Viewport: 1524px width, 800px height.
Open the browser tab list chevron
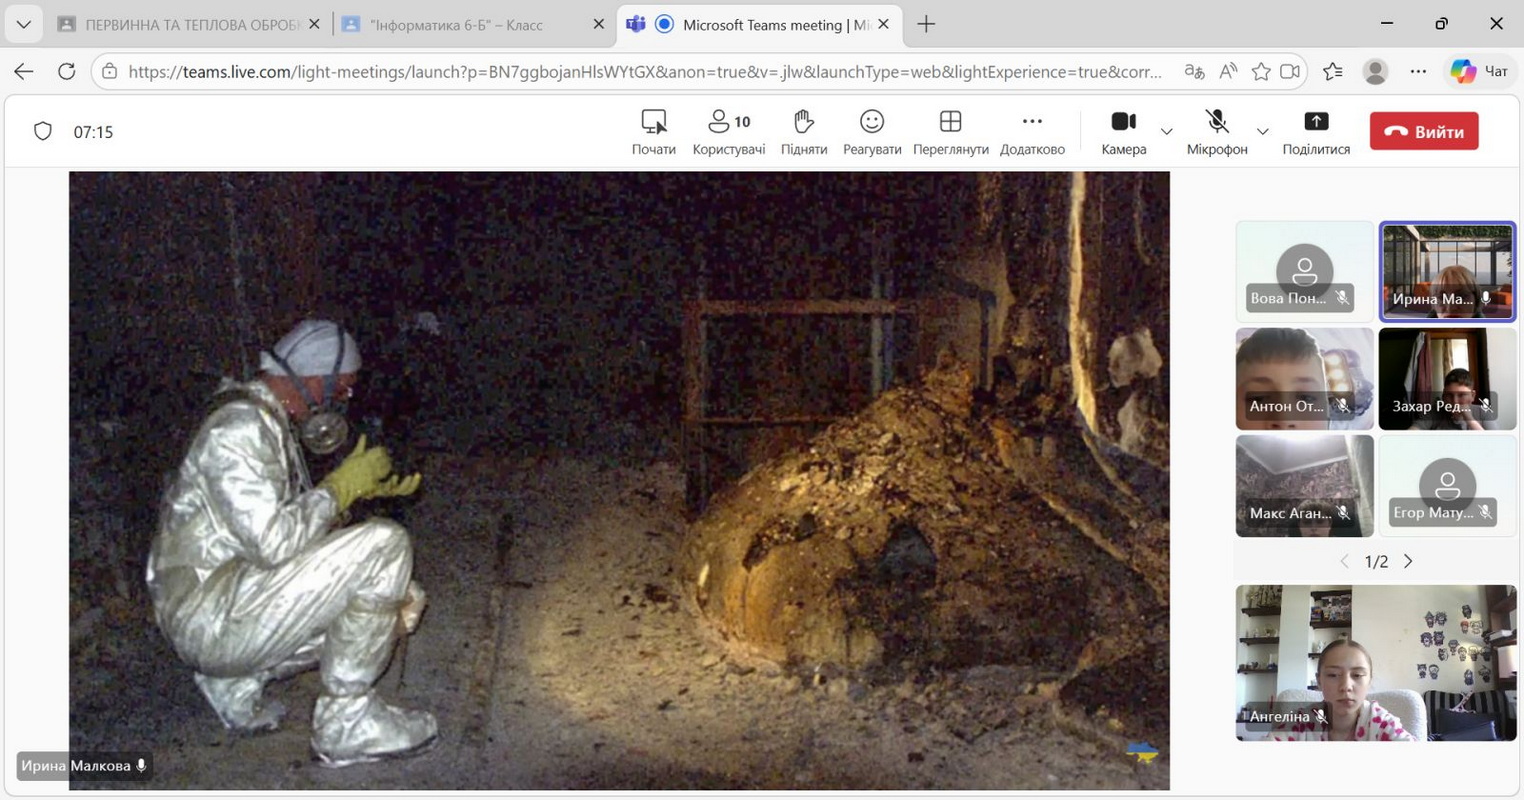[x=23, y=24]
